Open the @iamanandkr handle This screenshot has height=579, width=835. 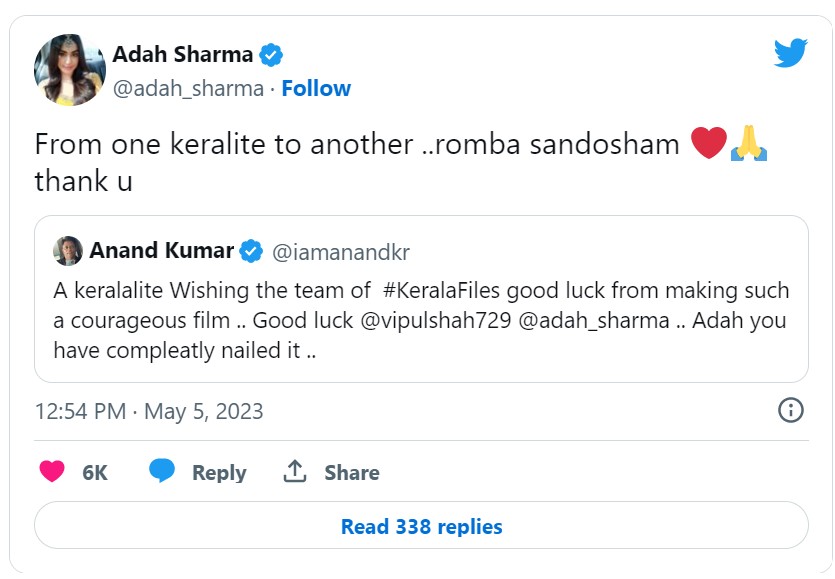point(340,251)
